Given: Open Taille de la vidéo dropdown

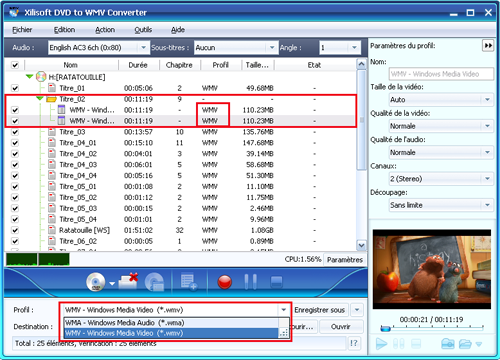Looking at the screenshot, I should pos(441,99).
